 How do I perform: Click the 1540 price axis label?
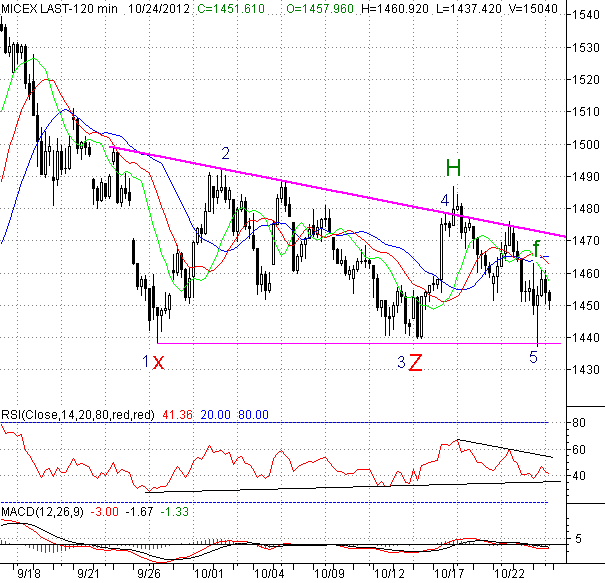point(585,15)
